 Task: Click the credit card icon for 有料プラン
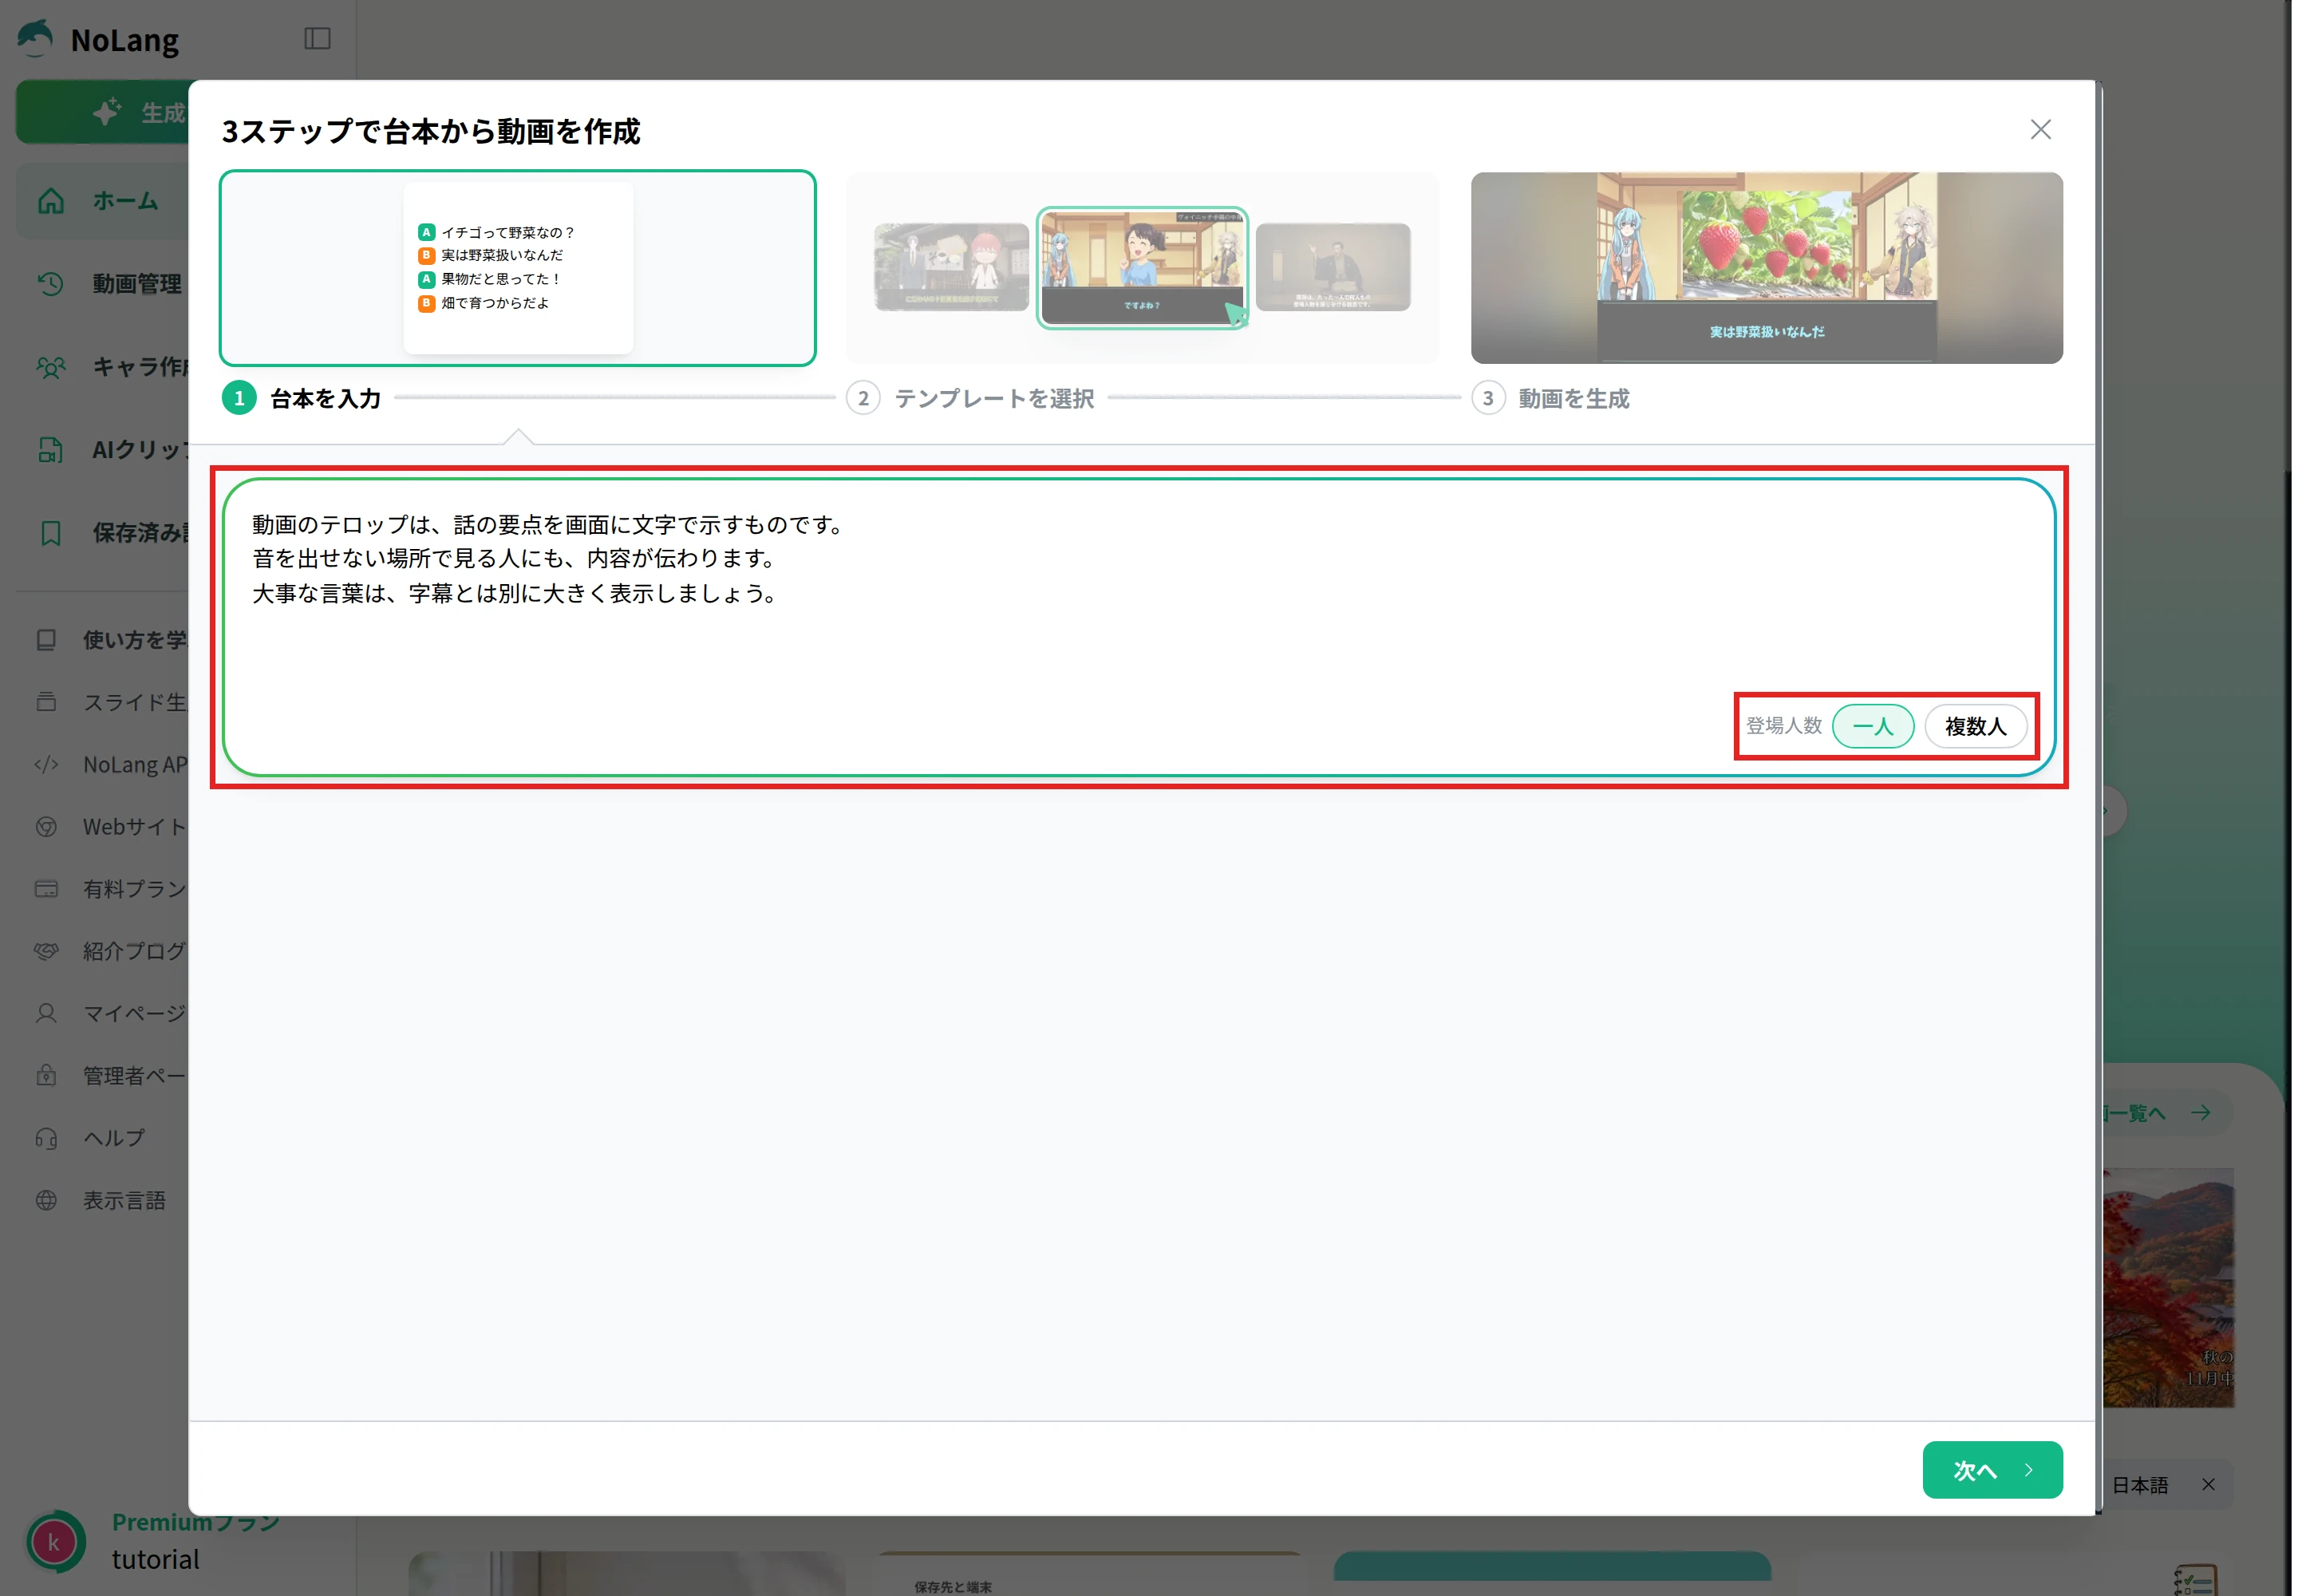[46, 889]
